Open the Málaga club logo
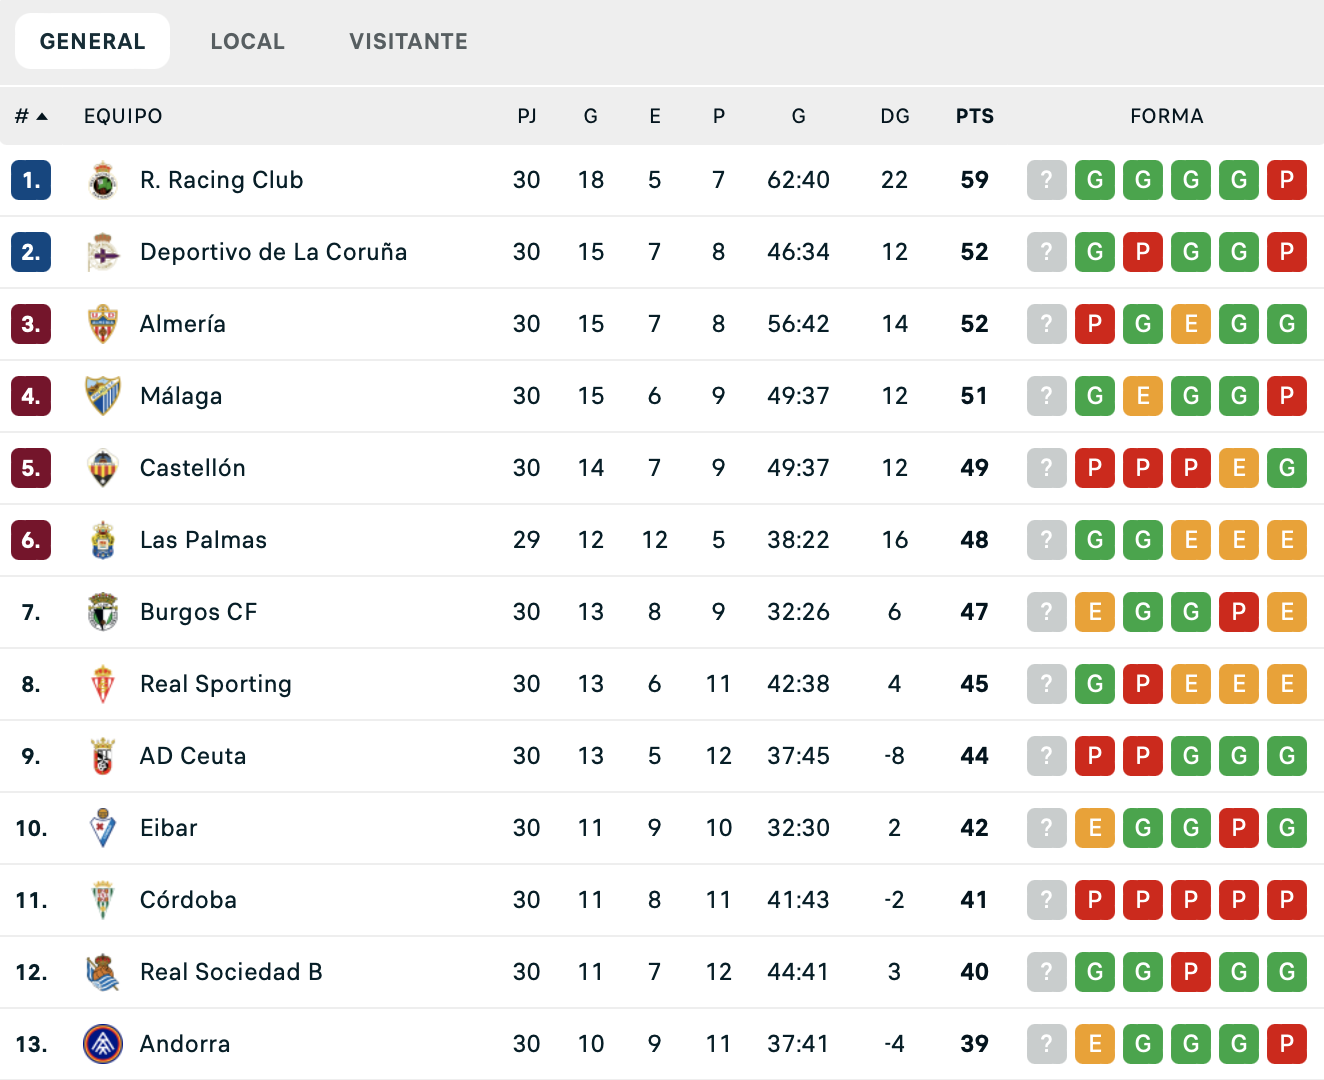1324x1080 pixels. 103,396
